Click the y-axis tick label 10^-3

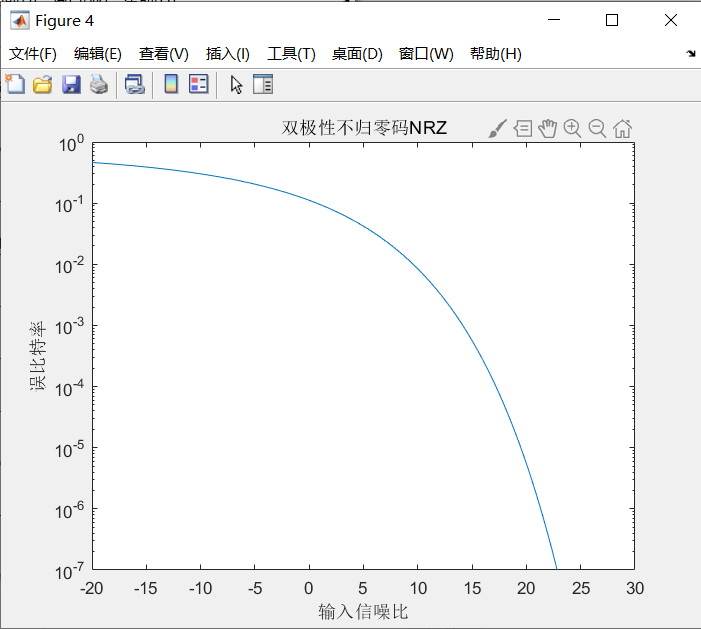click(69, 327)
